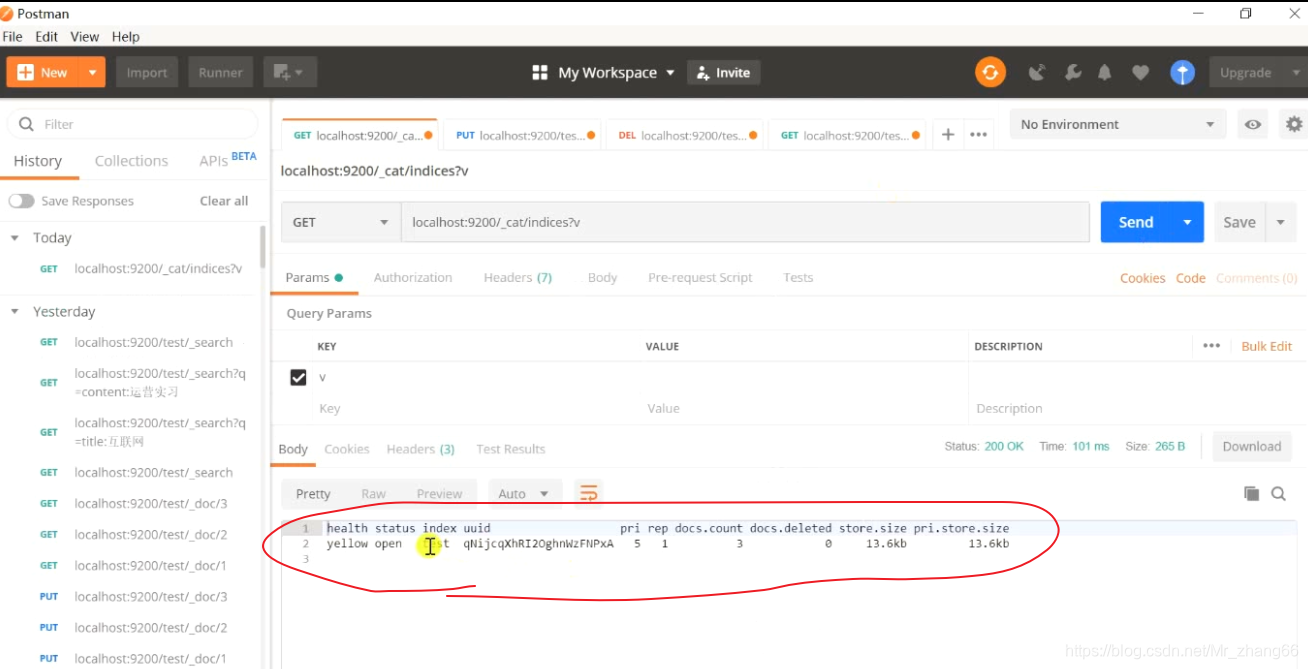This screenshot has width=1308, height=669.
Task: Open the Send button dropdown arrow
Action: (x=1187, y=222)
